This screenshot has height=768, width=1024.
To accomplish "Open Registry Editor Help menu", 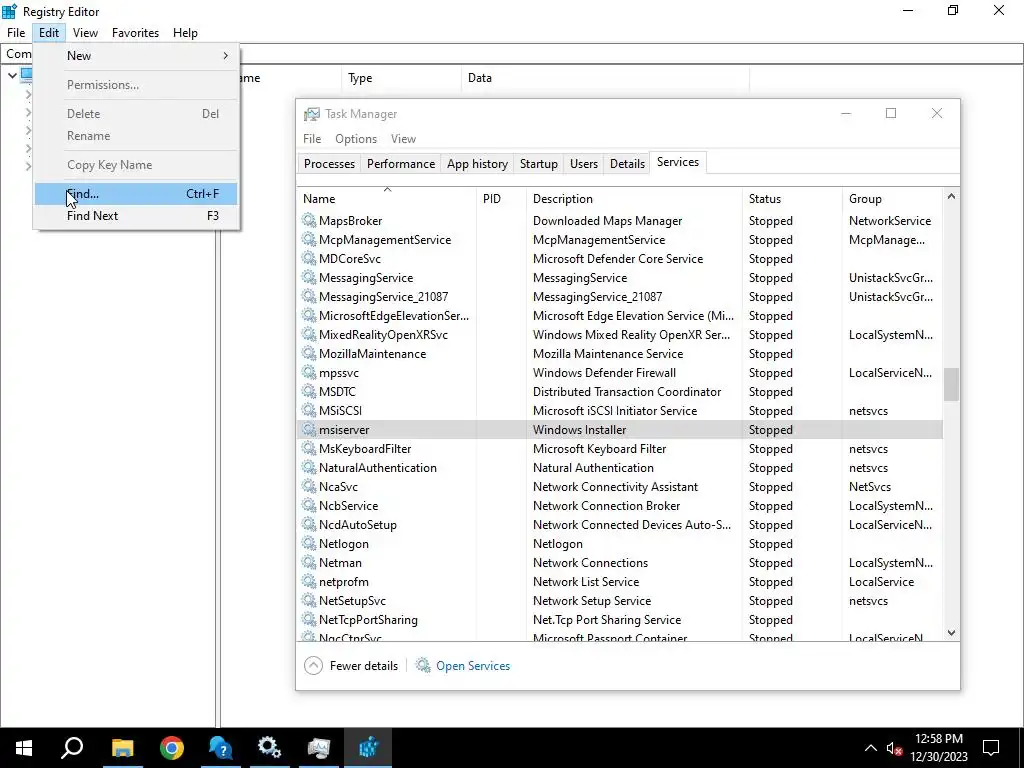I will pos(185,33).
